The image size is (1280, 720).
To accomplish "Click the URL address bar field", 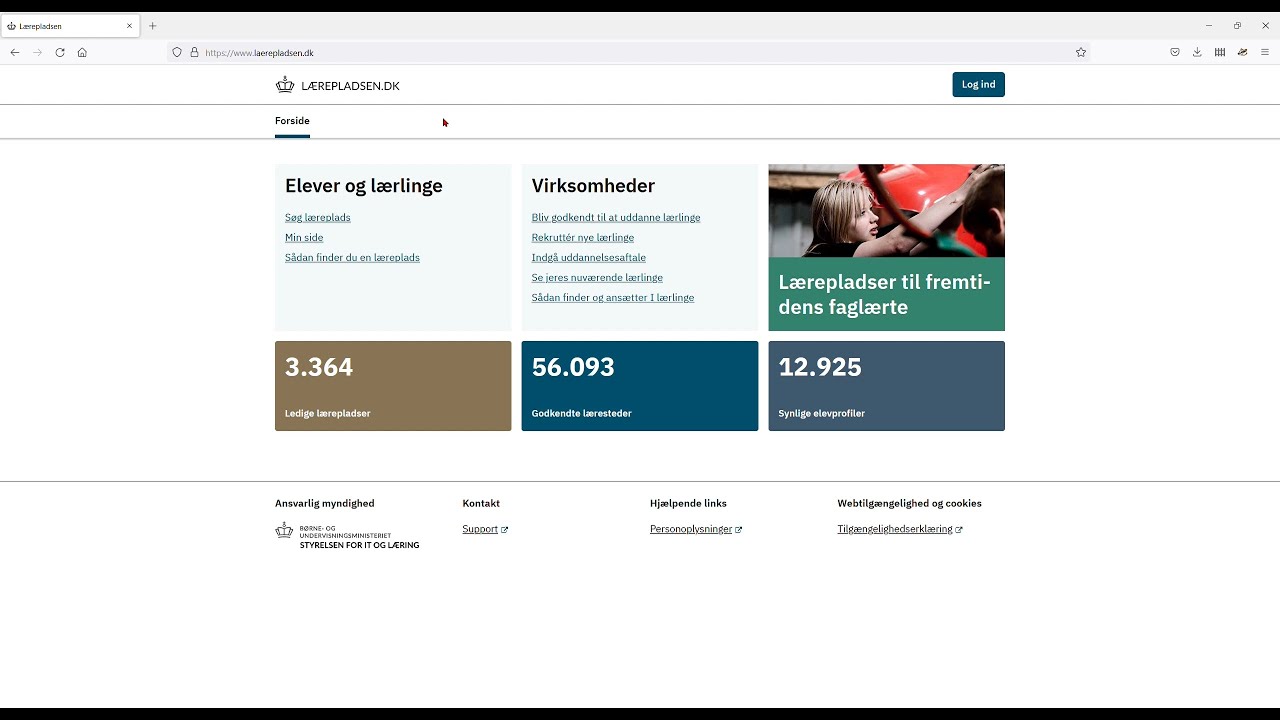I will (630, 52).
